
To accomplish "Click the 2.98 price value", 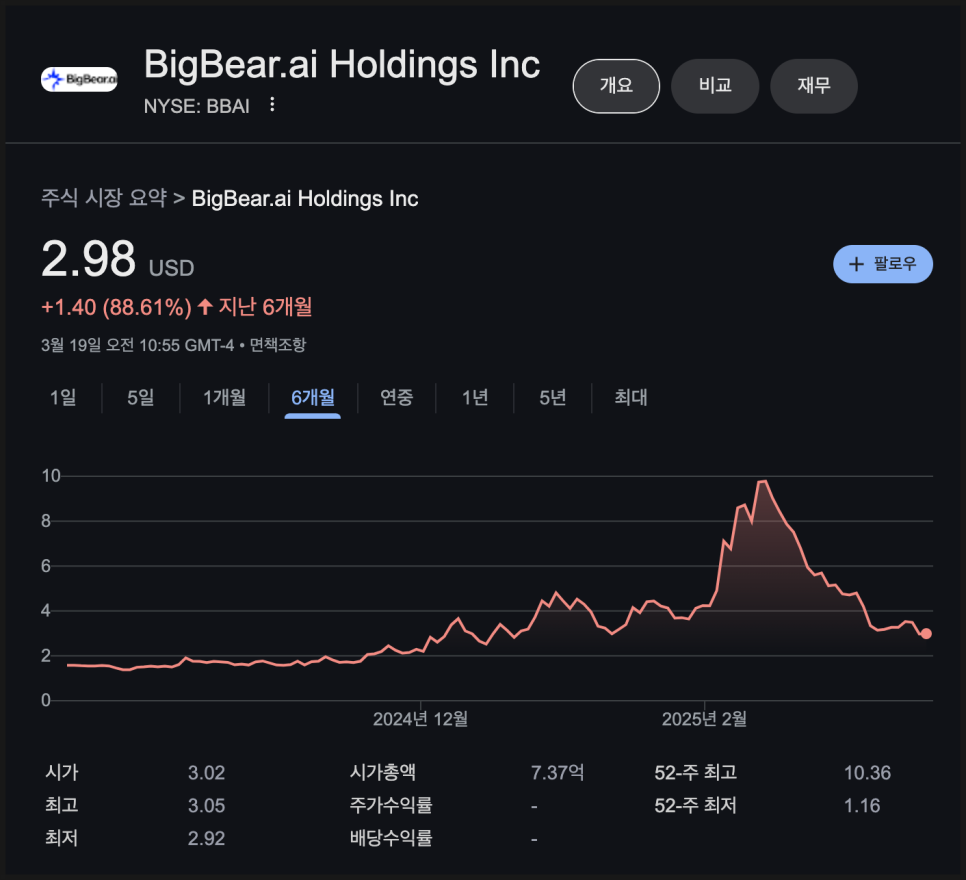I will click(x=88, y=259).
